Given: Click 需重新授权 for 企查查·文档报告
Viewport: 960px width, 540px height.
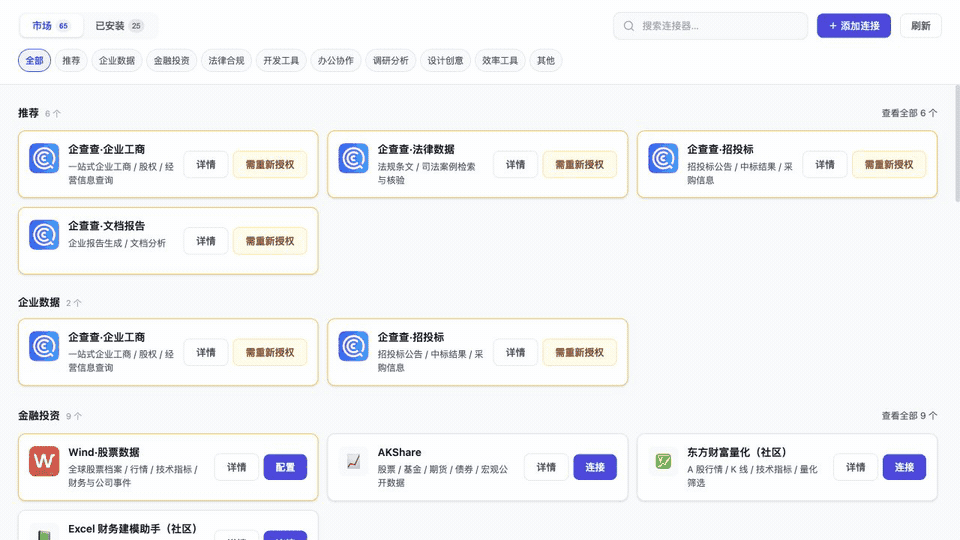Looking at the screenshot, I should tap(270, 241).
